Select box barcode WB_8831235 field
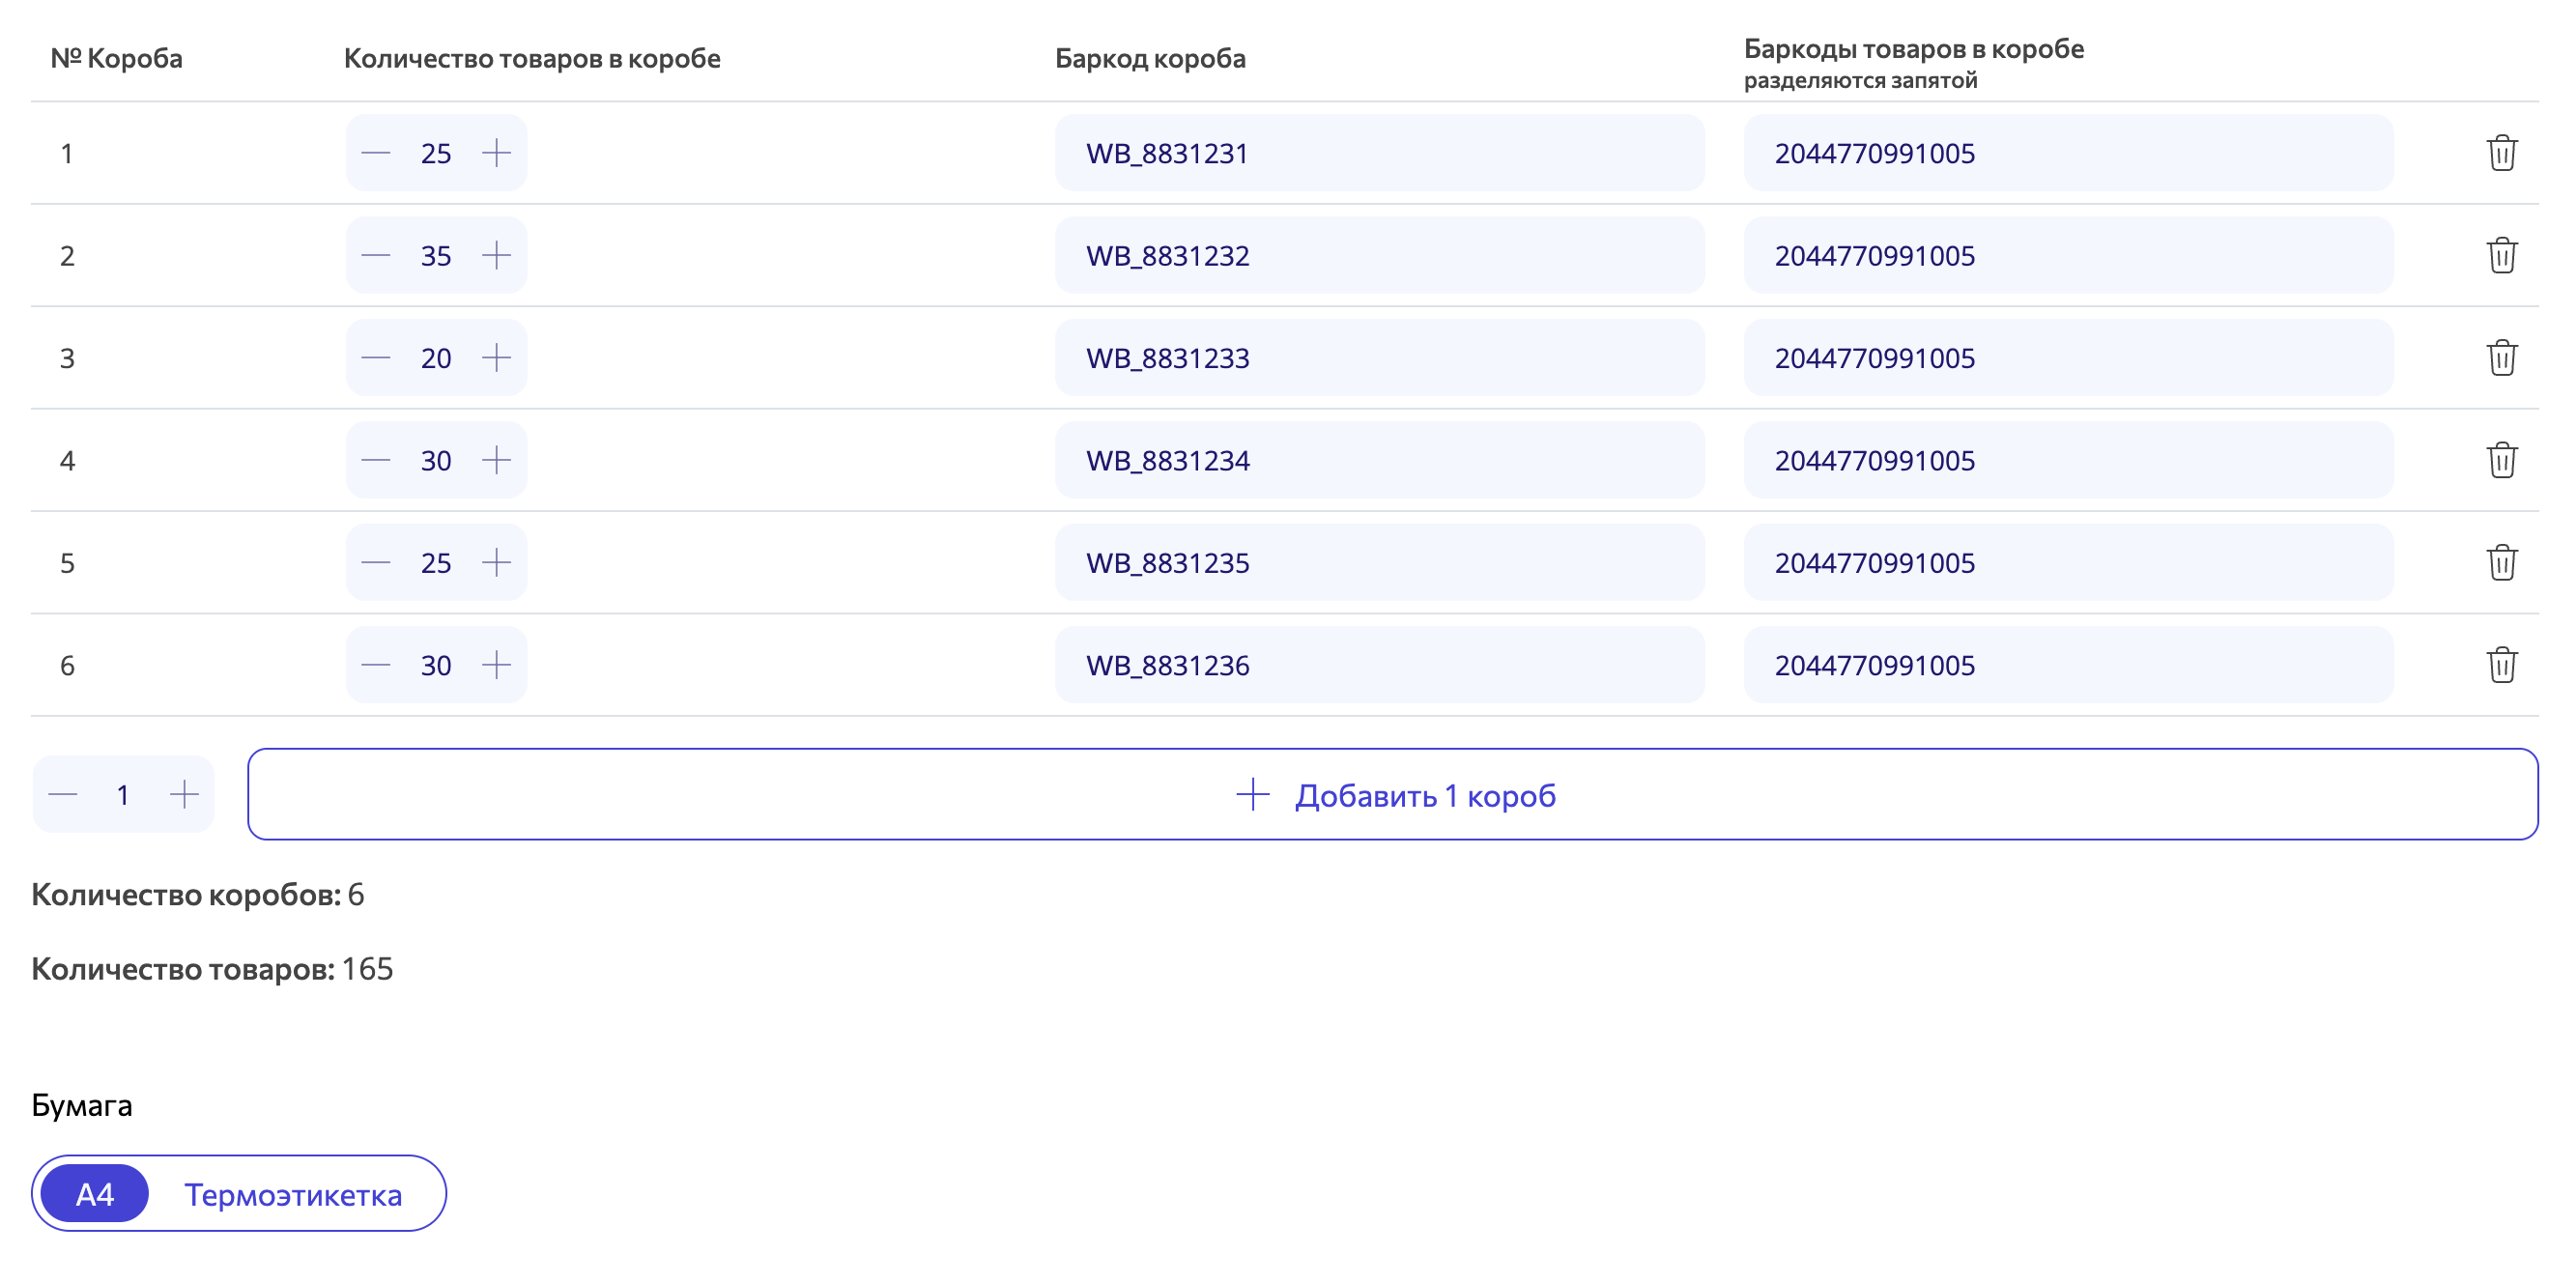 click(1379, 562)
